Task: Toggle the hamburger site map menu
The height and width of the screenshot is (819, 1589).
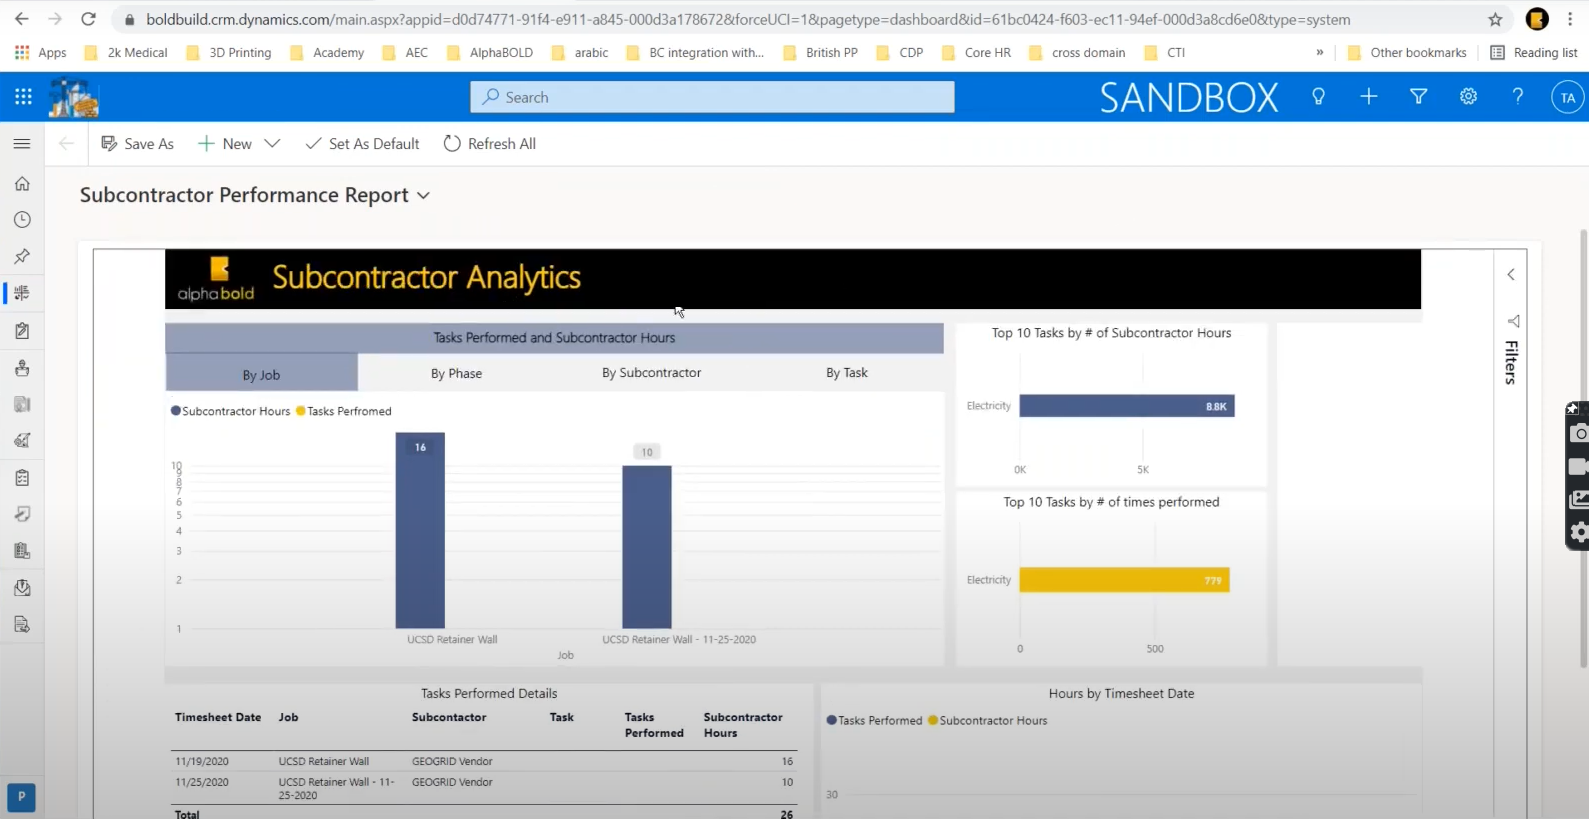Action: tap(22, 144)
